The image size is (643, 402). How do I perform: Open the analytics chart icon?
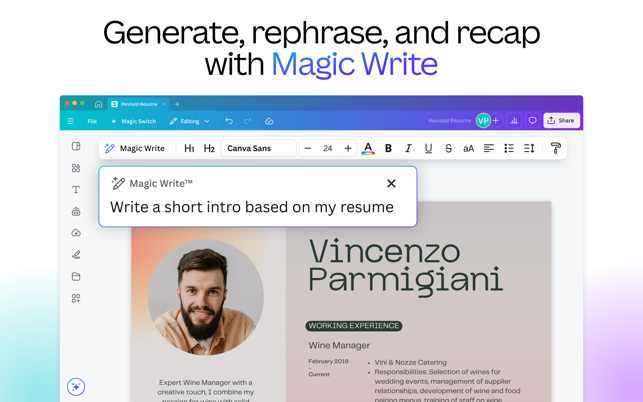pyautogui.click(x=514, y=121)
